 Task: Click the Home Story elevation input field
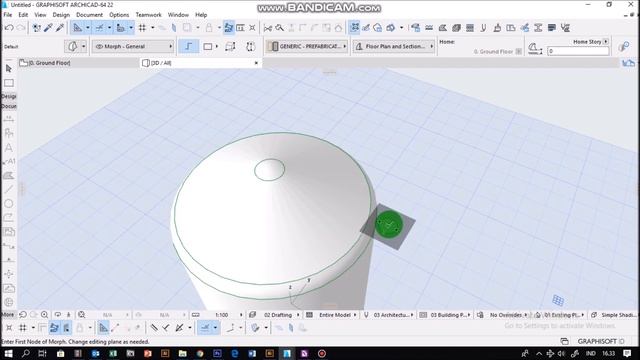[578, 51]
